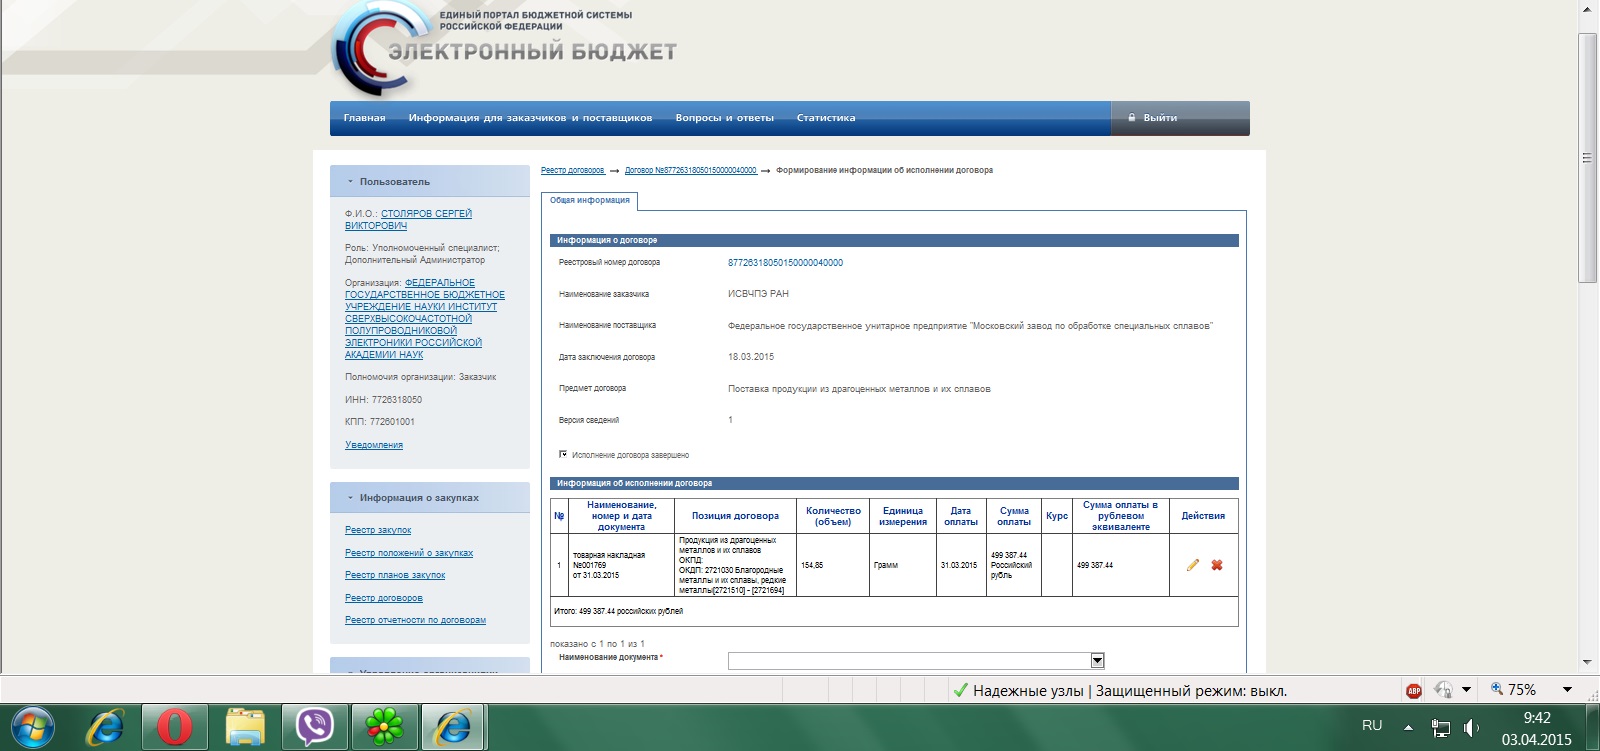Open 'Вопросы и ответы' menu item
1600x751 pixels.
tap(724, 118)
